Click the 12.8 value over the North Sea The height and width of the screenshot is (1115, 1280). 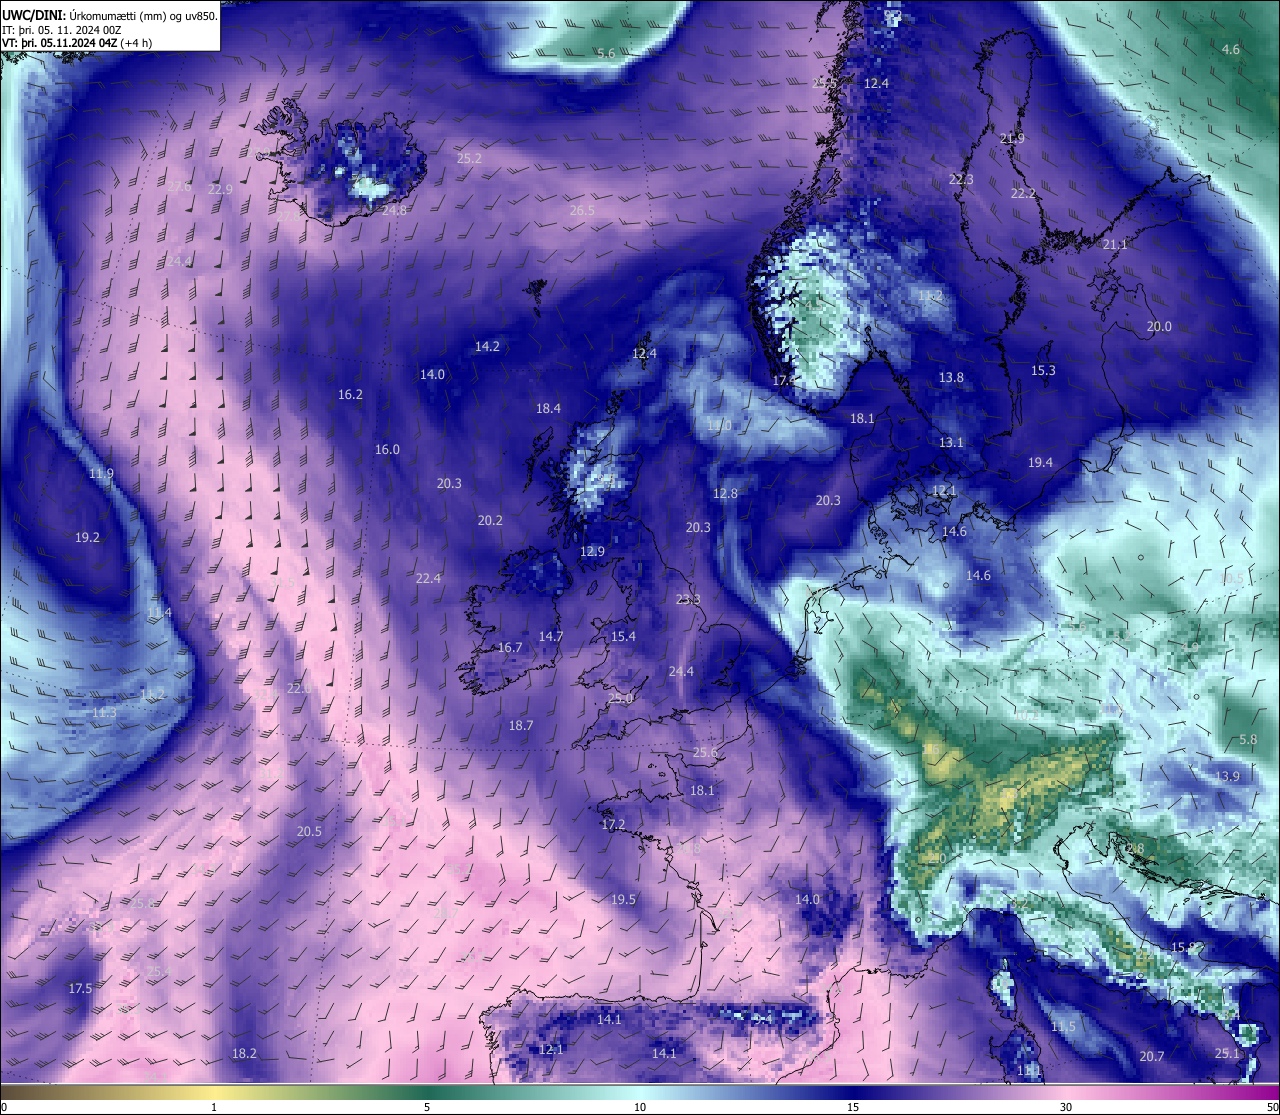click(x=725, y=493)
